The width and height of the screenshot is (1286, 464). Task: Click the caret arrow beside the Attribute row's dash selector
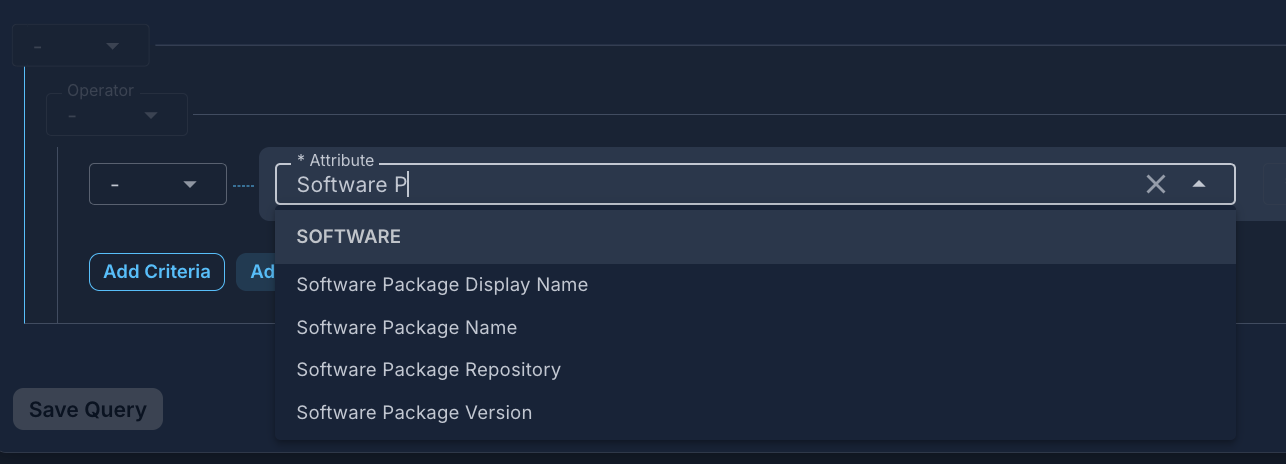coord(190,185)
